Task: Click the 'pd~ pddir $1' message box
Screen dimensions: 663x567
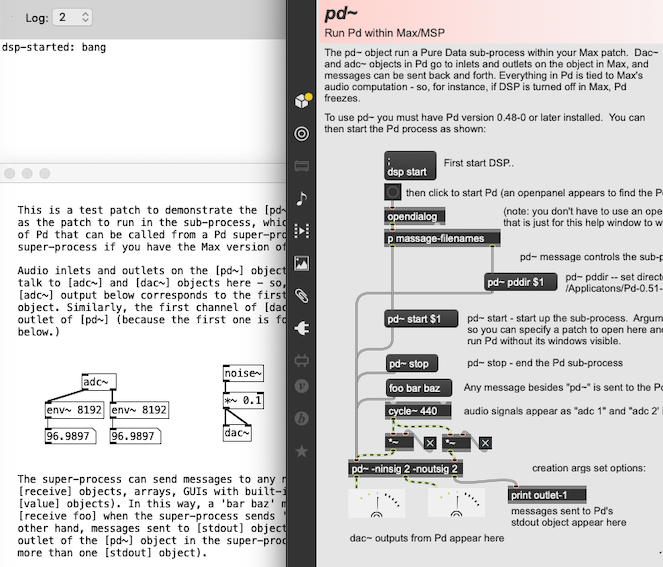Action: coord(521,282)
